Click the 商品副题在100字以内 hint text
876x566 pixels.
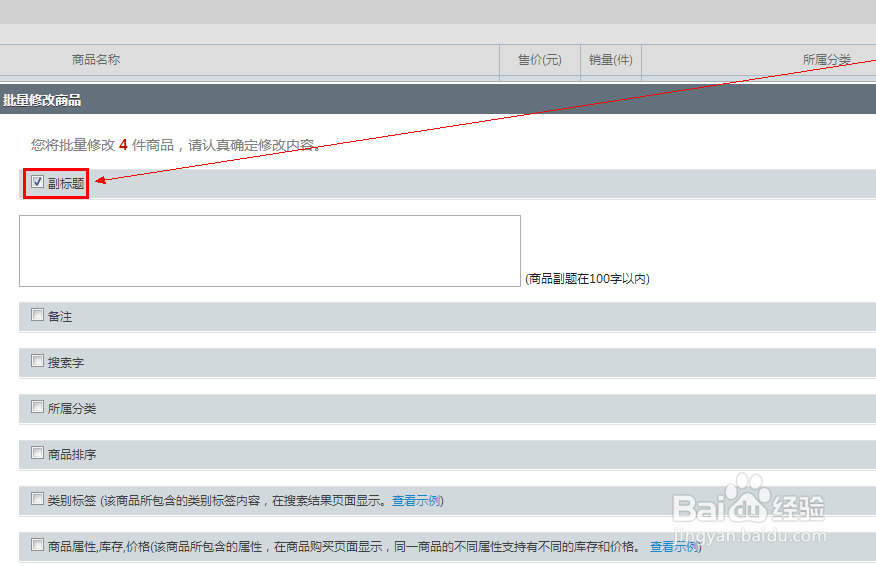click(587, 279)
